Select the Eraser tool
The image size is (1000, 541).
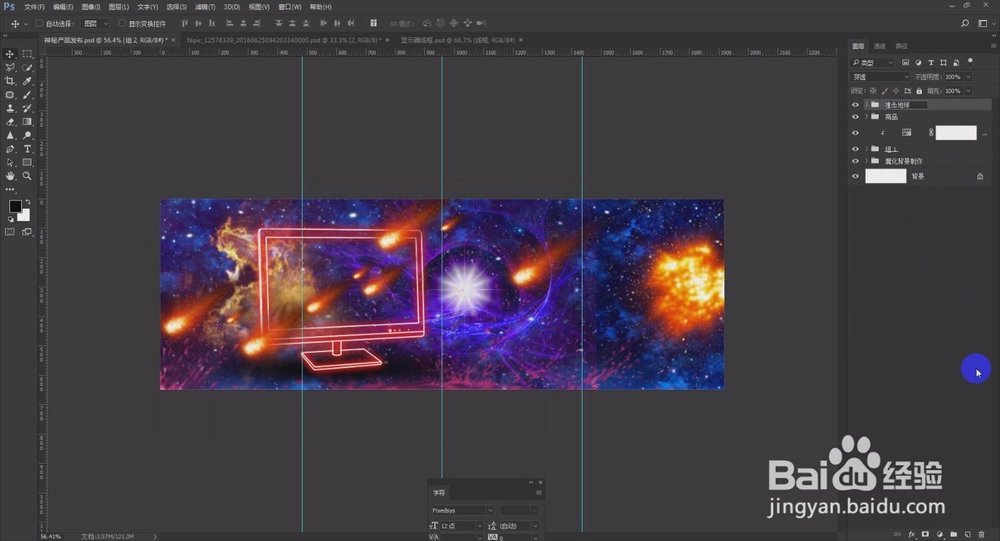(10, 122)
